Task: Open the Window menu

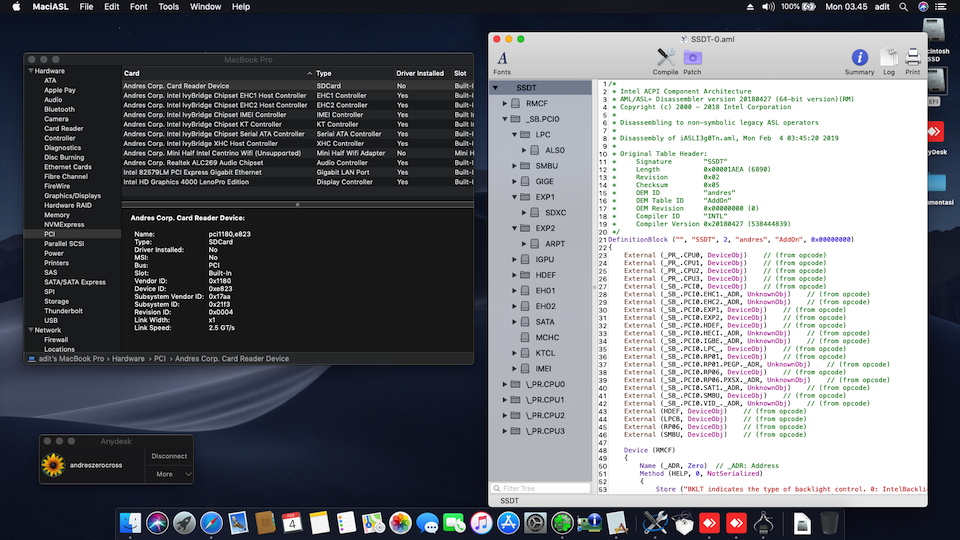Action: click(205, 7)
